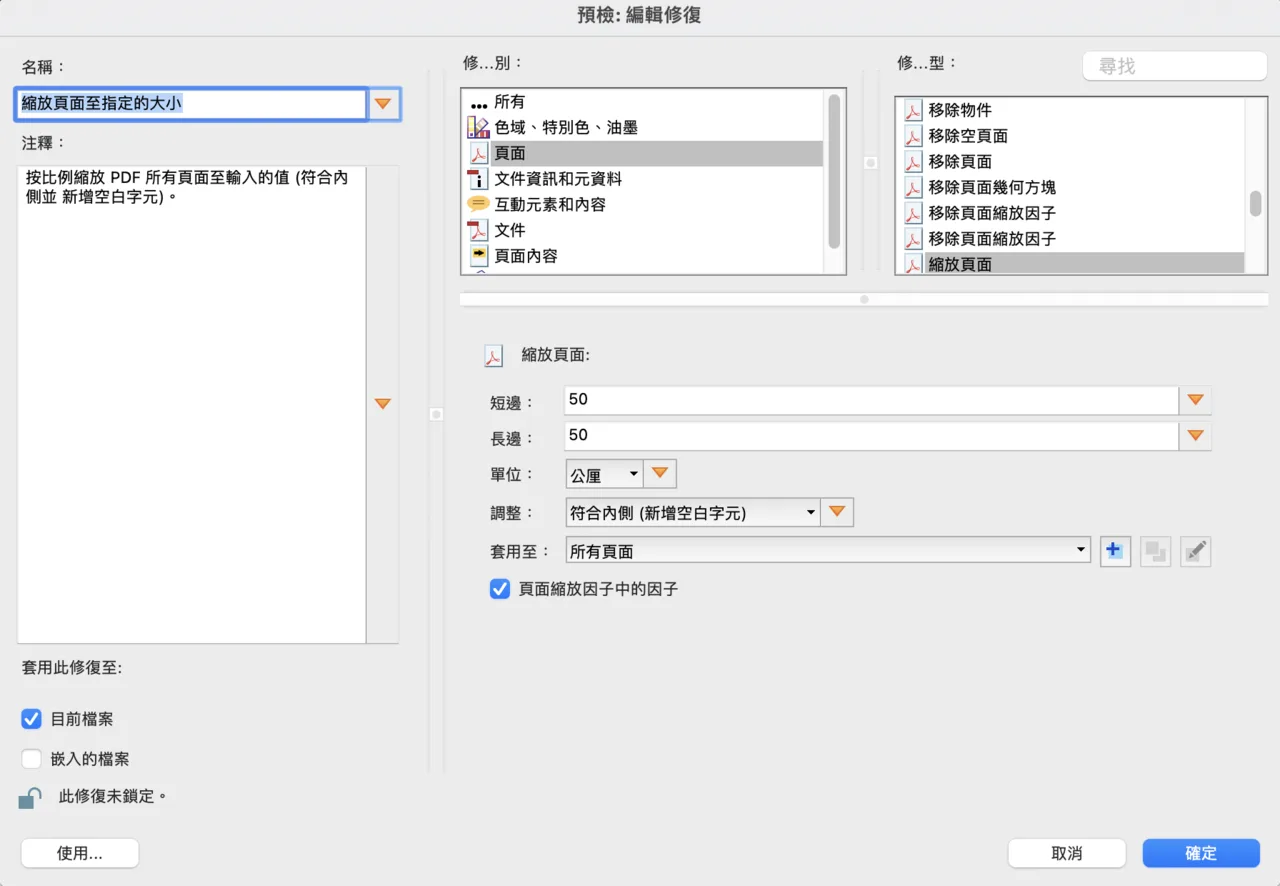Click the unlocked padlock icon
The image size is (1280, 886).
30,798
